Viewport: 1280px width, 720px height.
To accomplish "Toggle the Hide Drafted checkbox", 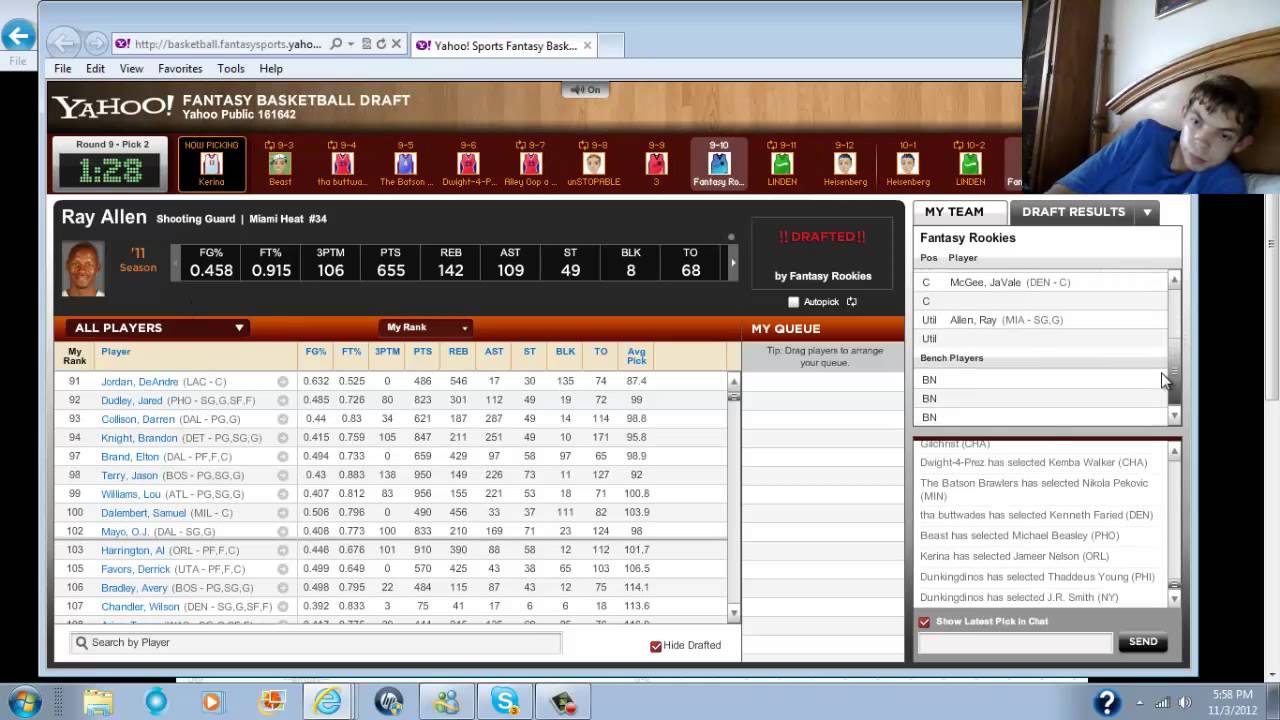I will point(656,646).
